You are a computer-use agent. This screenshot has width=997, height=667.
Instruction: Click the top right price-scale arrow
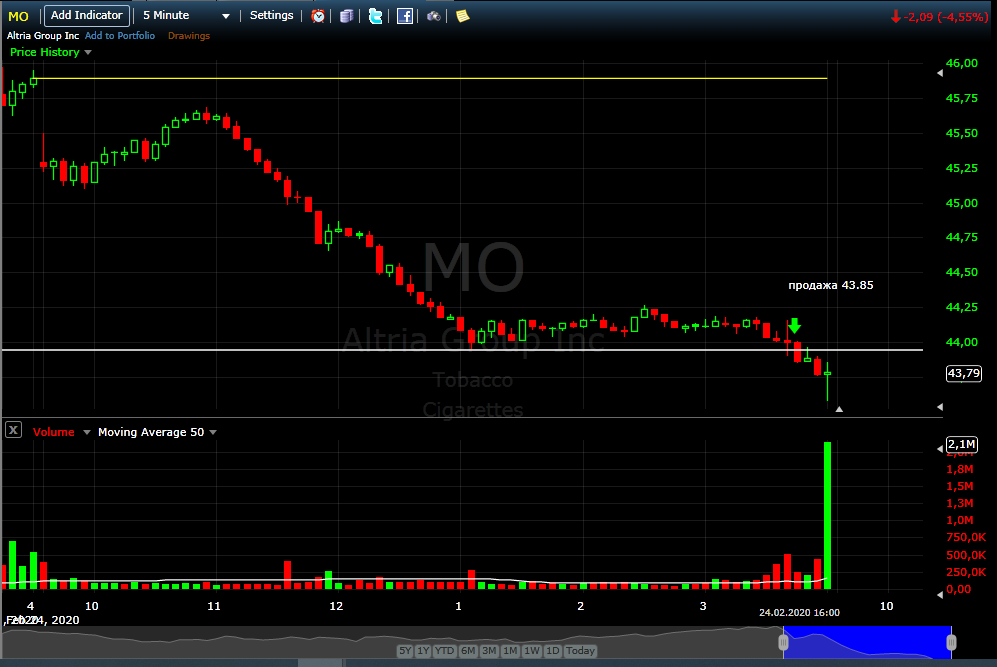pyautogui.click(x=940, y=73)
